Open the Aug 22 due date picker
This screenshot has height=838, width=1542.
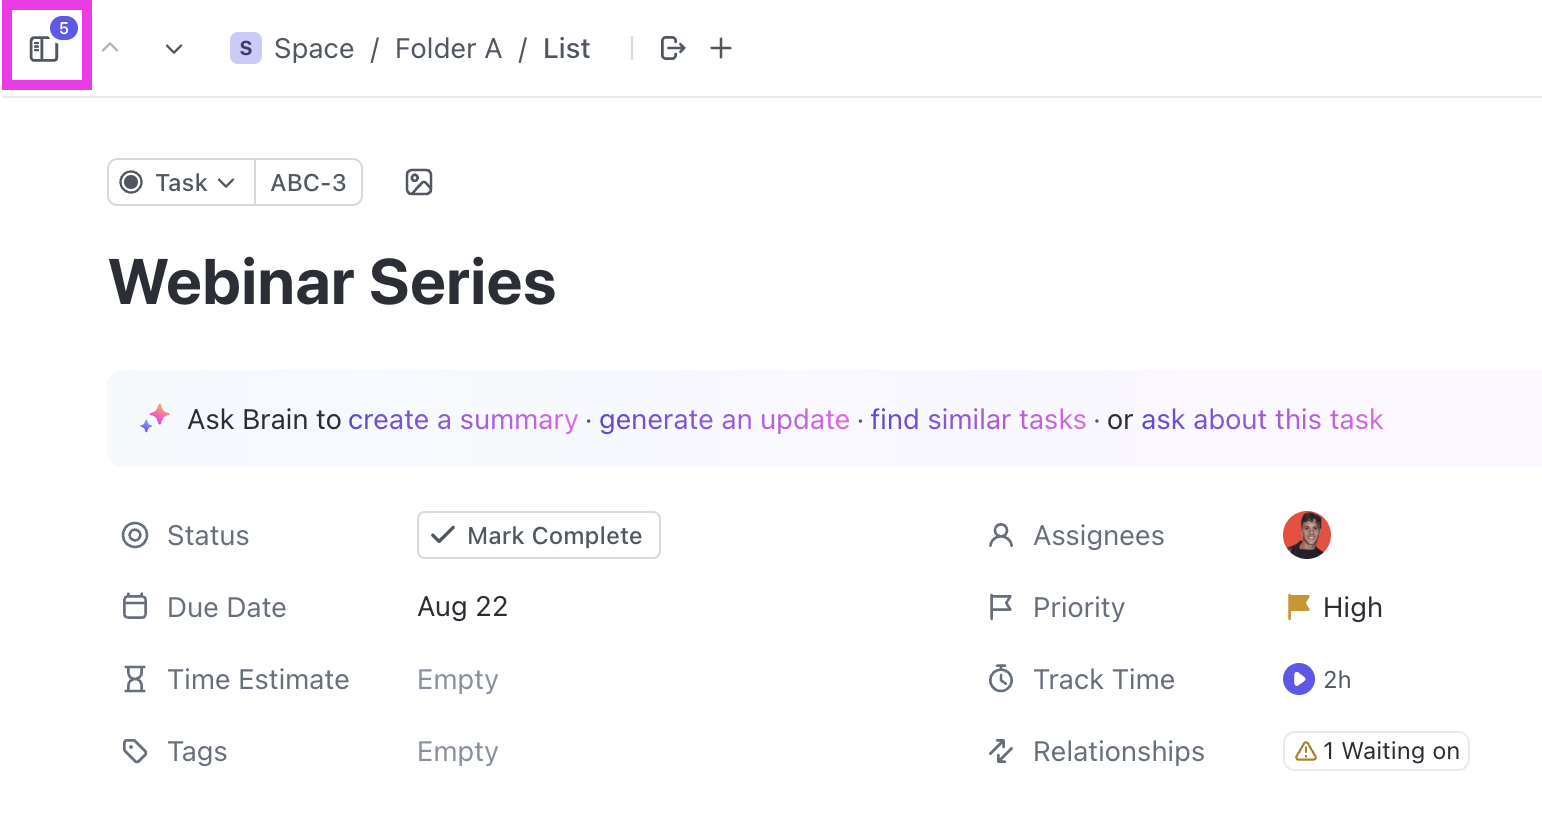463,607
